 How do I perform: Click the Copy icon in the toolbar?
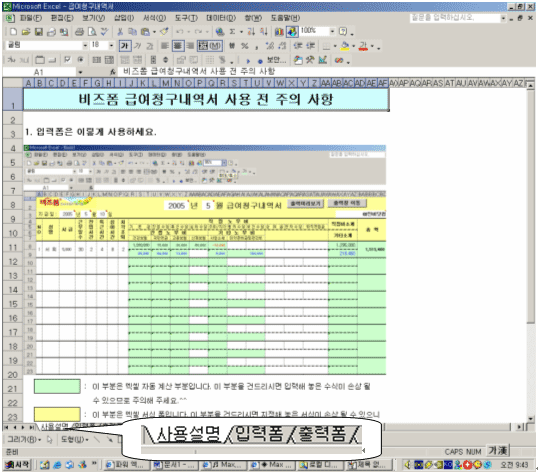(x=132, y=32)
